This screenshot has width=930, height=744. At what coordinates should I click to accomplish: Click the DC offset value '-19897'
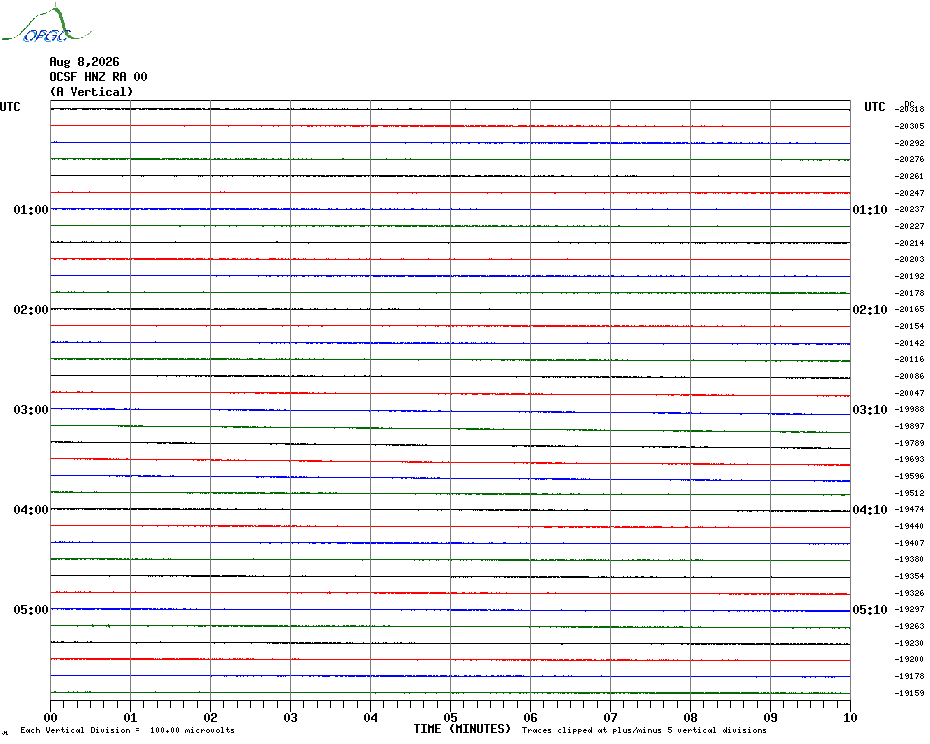coord(909,427)
